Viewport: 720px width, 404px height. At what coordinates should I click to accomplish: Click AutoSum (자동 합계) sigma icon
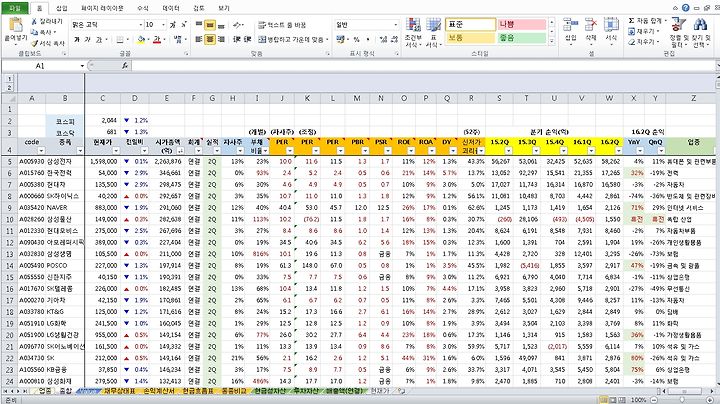coord(631,21)
